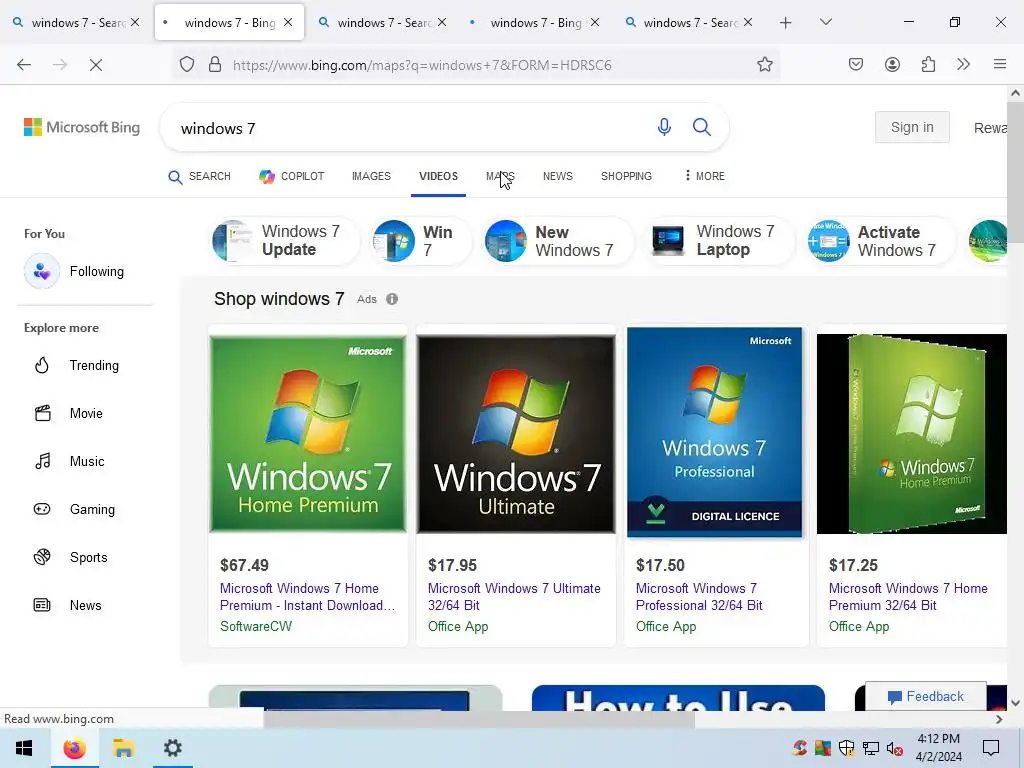This screenshot has width=1024, height=768.
Task: Click the Microsoft Bing logo
Action: [82, 127]
